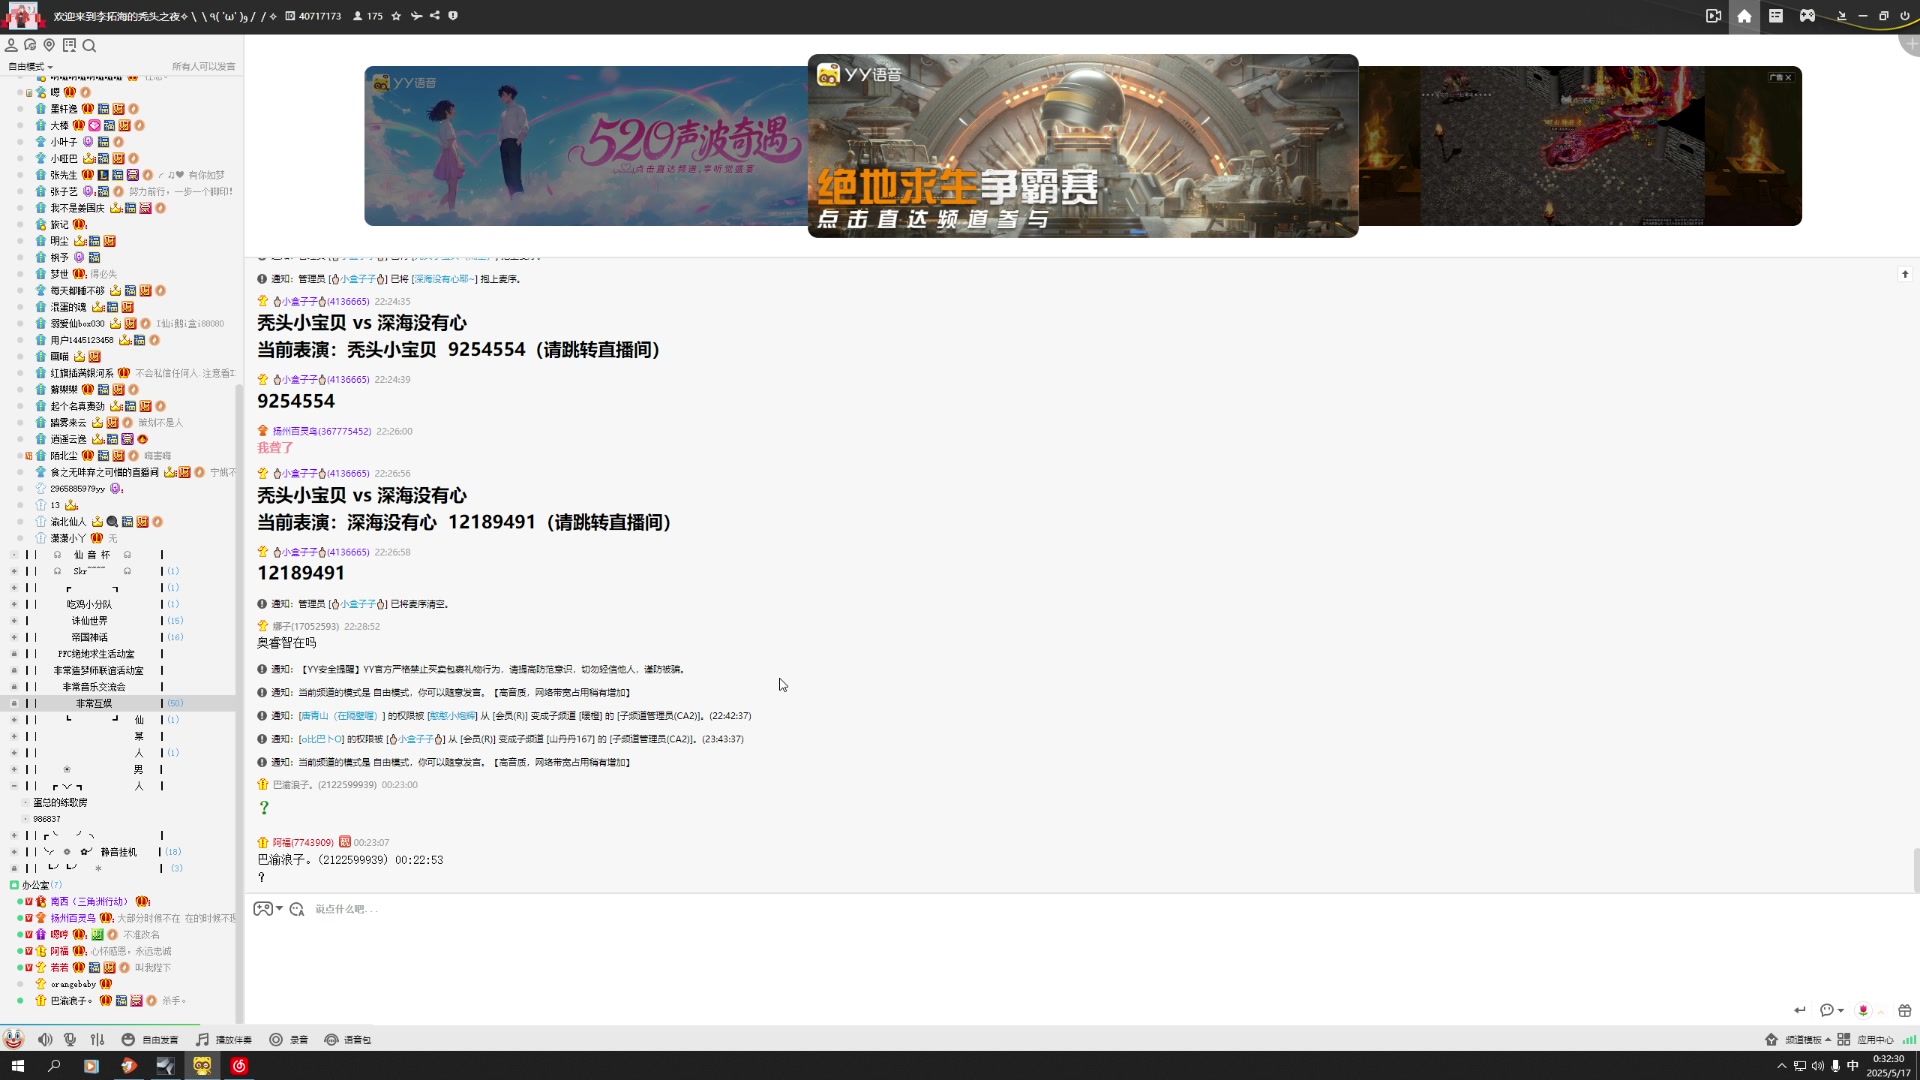Close the ad on the right banner

(1788, 77)
